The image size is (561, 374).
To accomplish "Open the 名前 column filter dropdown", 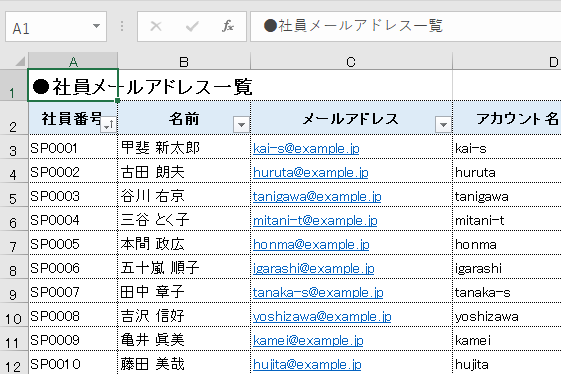I will click(242, 125).
